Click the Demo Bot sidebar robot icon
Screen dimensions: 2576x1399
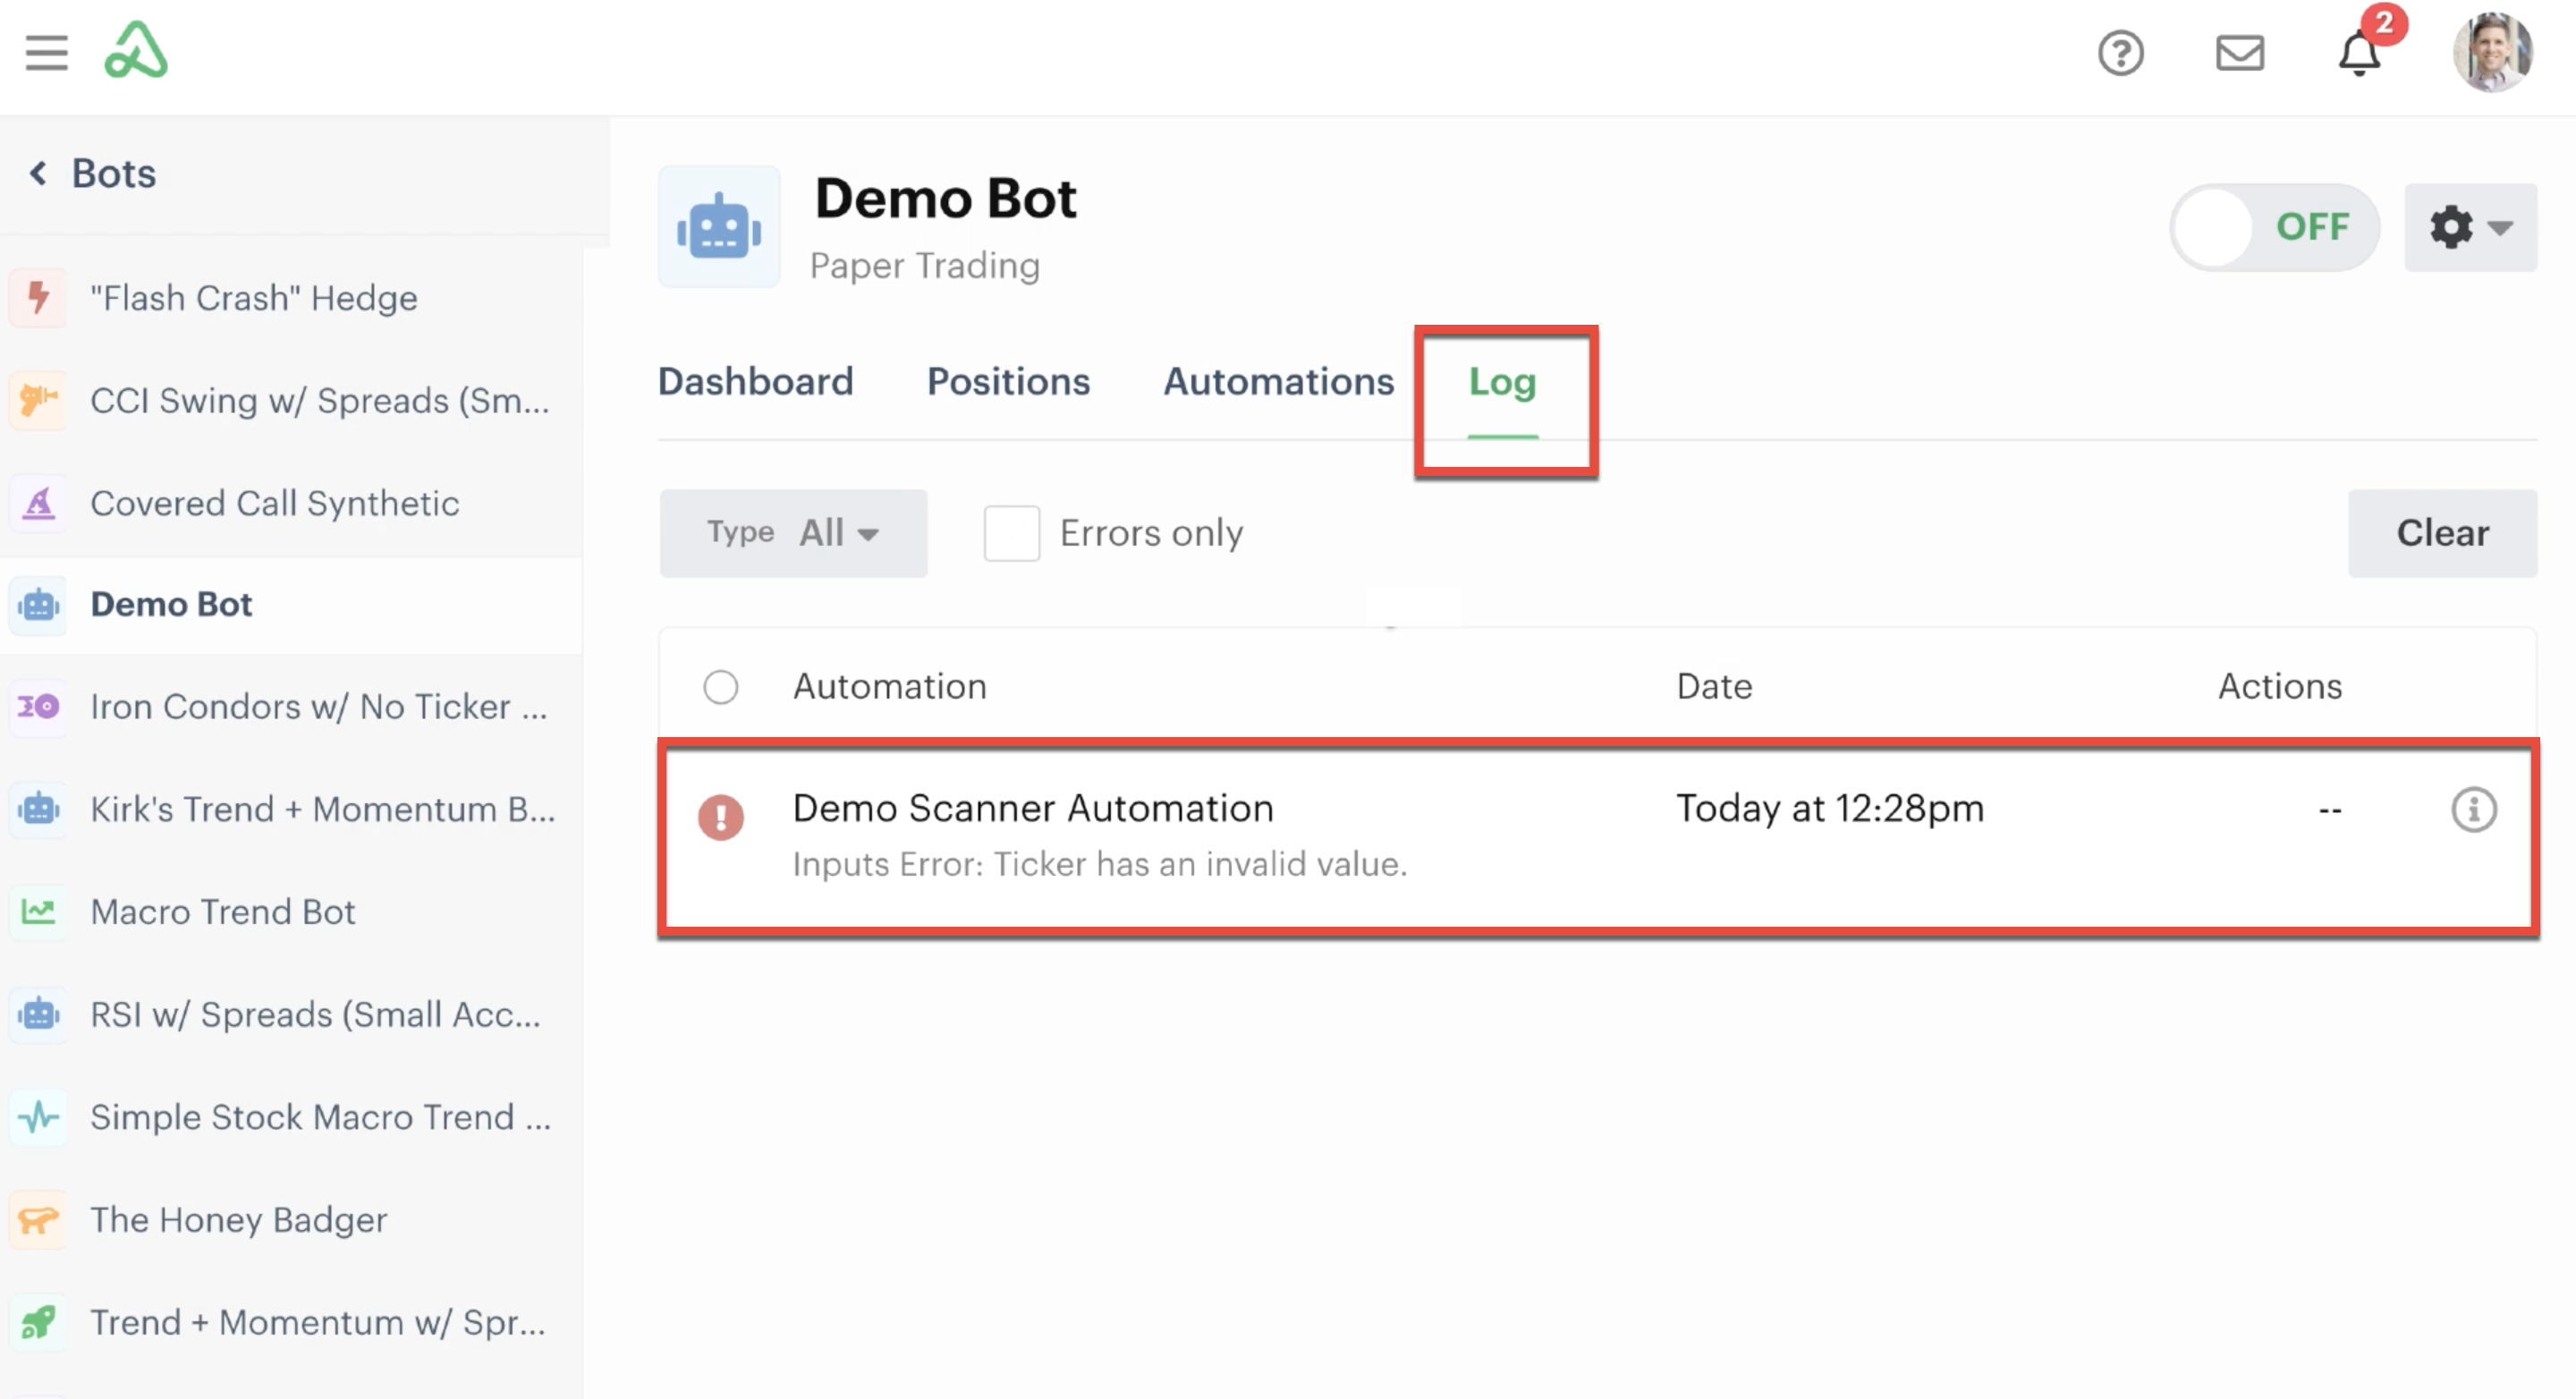[x=39, y=605]
